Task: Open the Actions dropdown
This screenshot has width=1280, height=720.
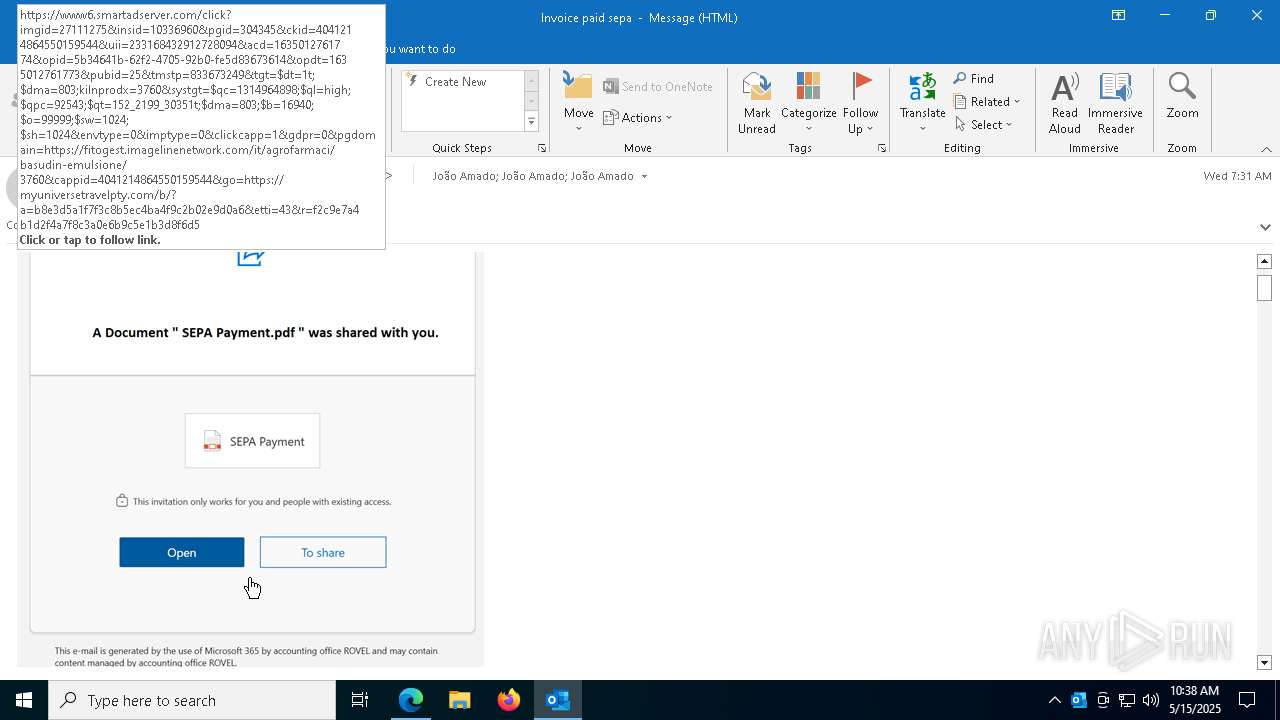Action: tap(638, 117)
